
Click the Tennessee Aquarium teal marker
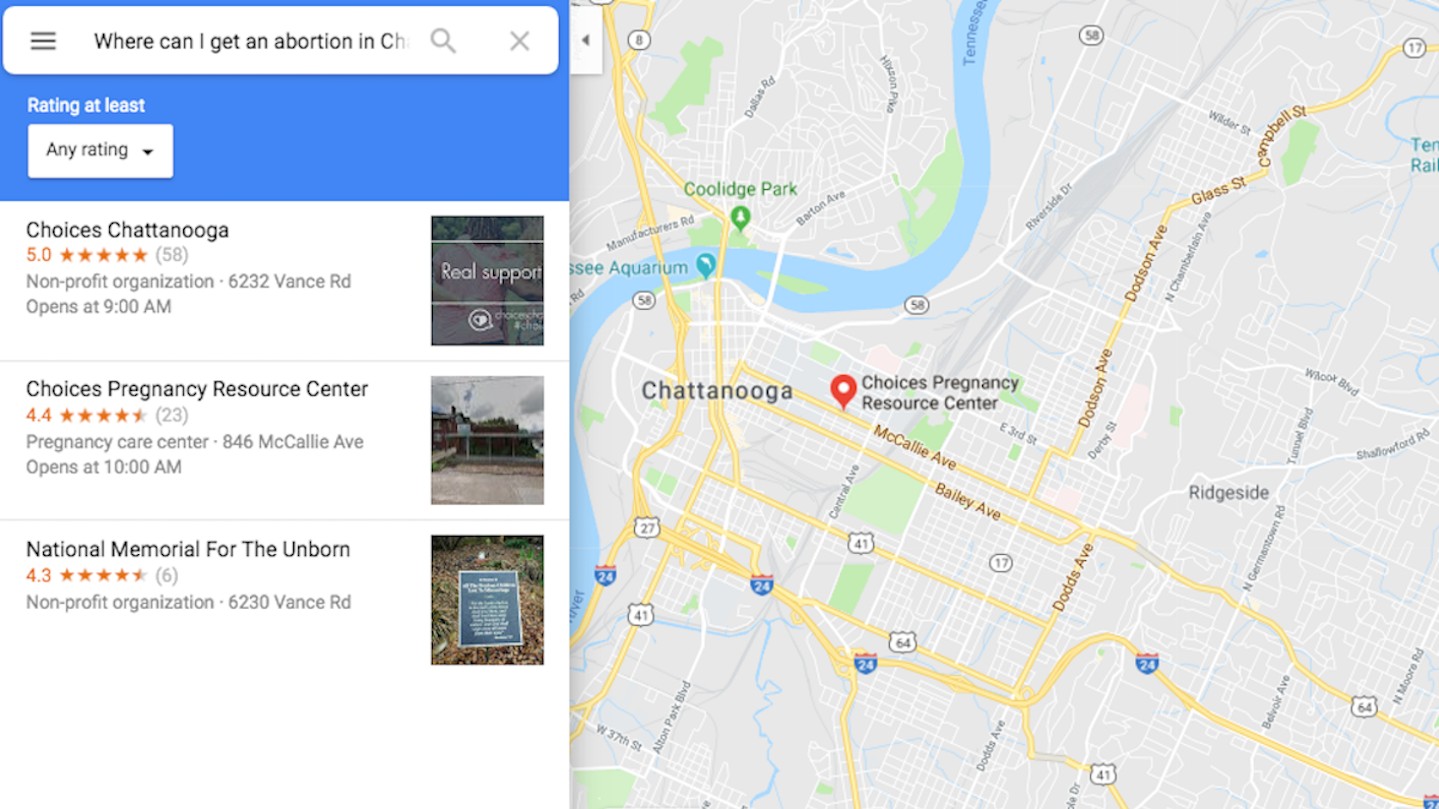(706, 266)
